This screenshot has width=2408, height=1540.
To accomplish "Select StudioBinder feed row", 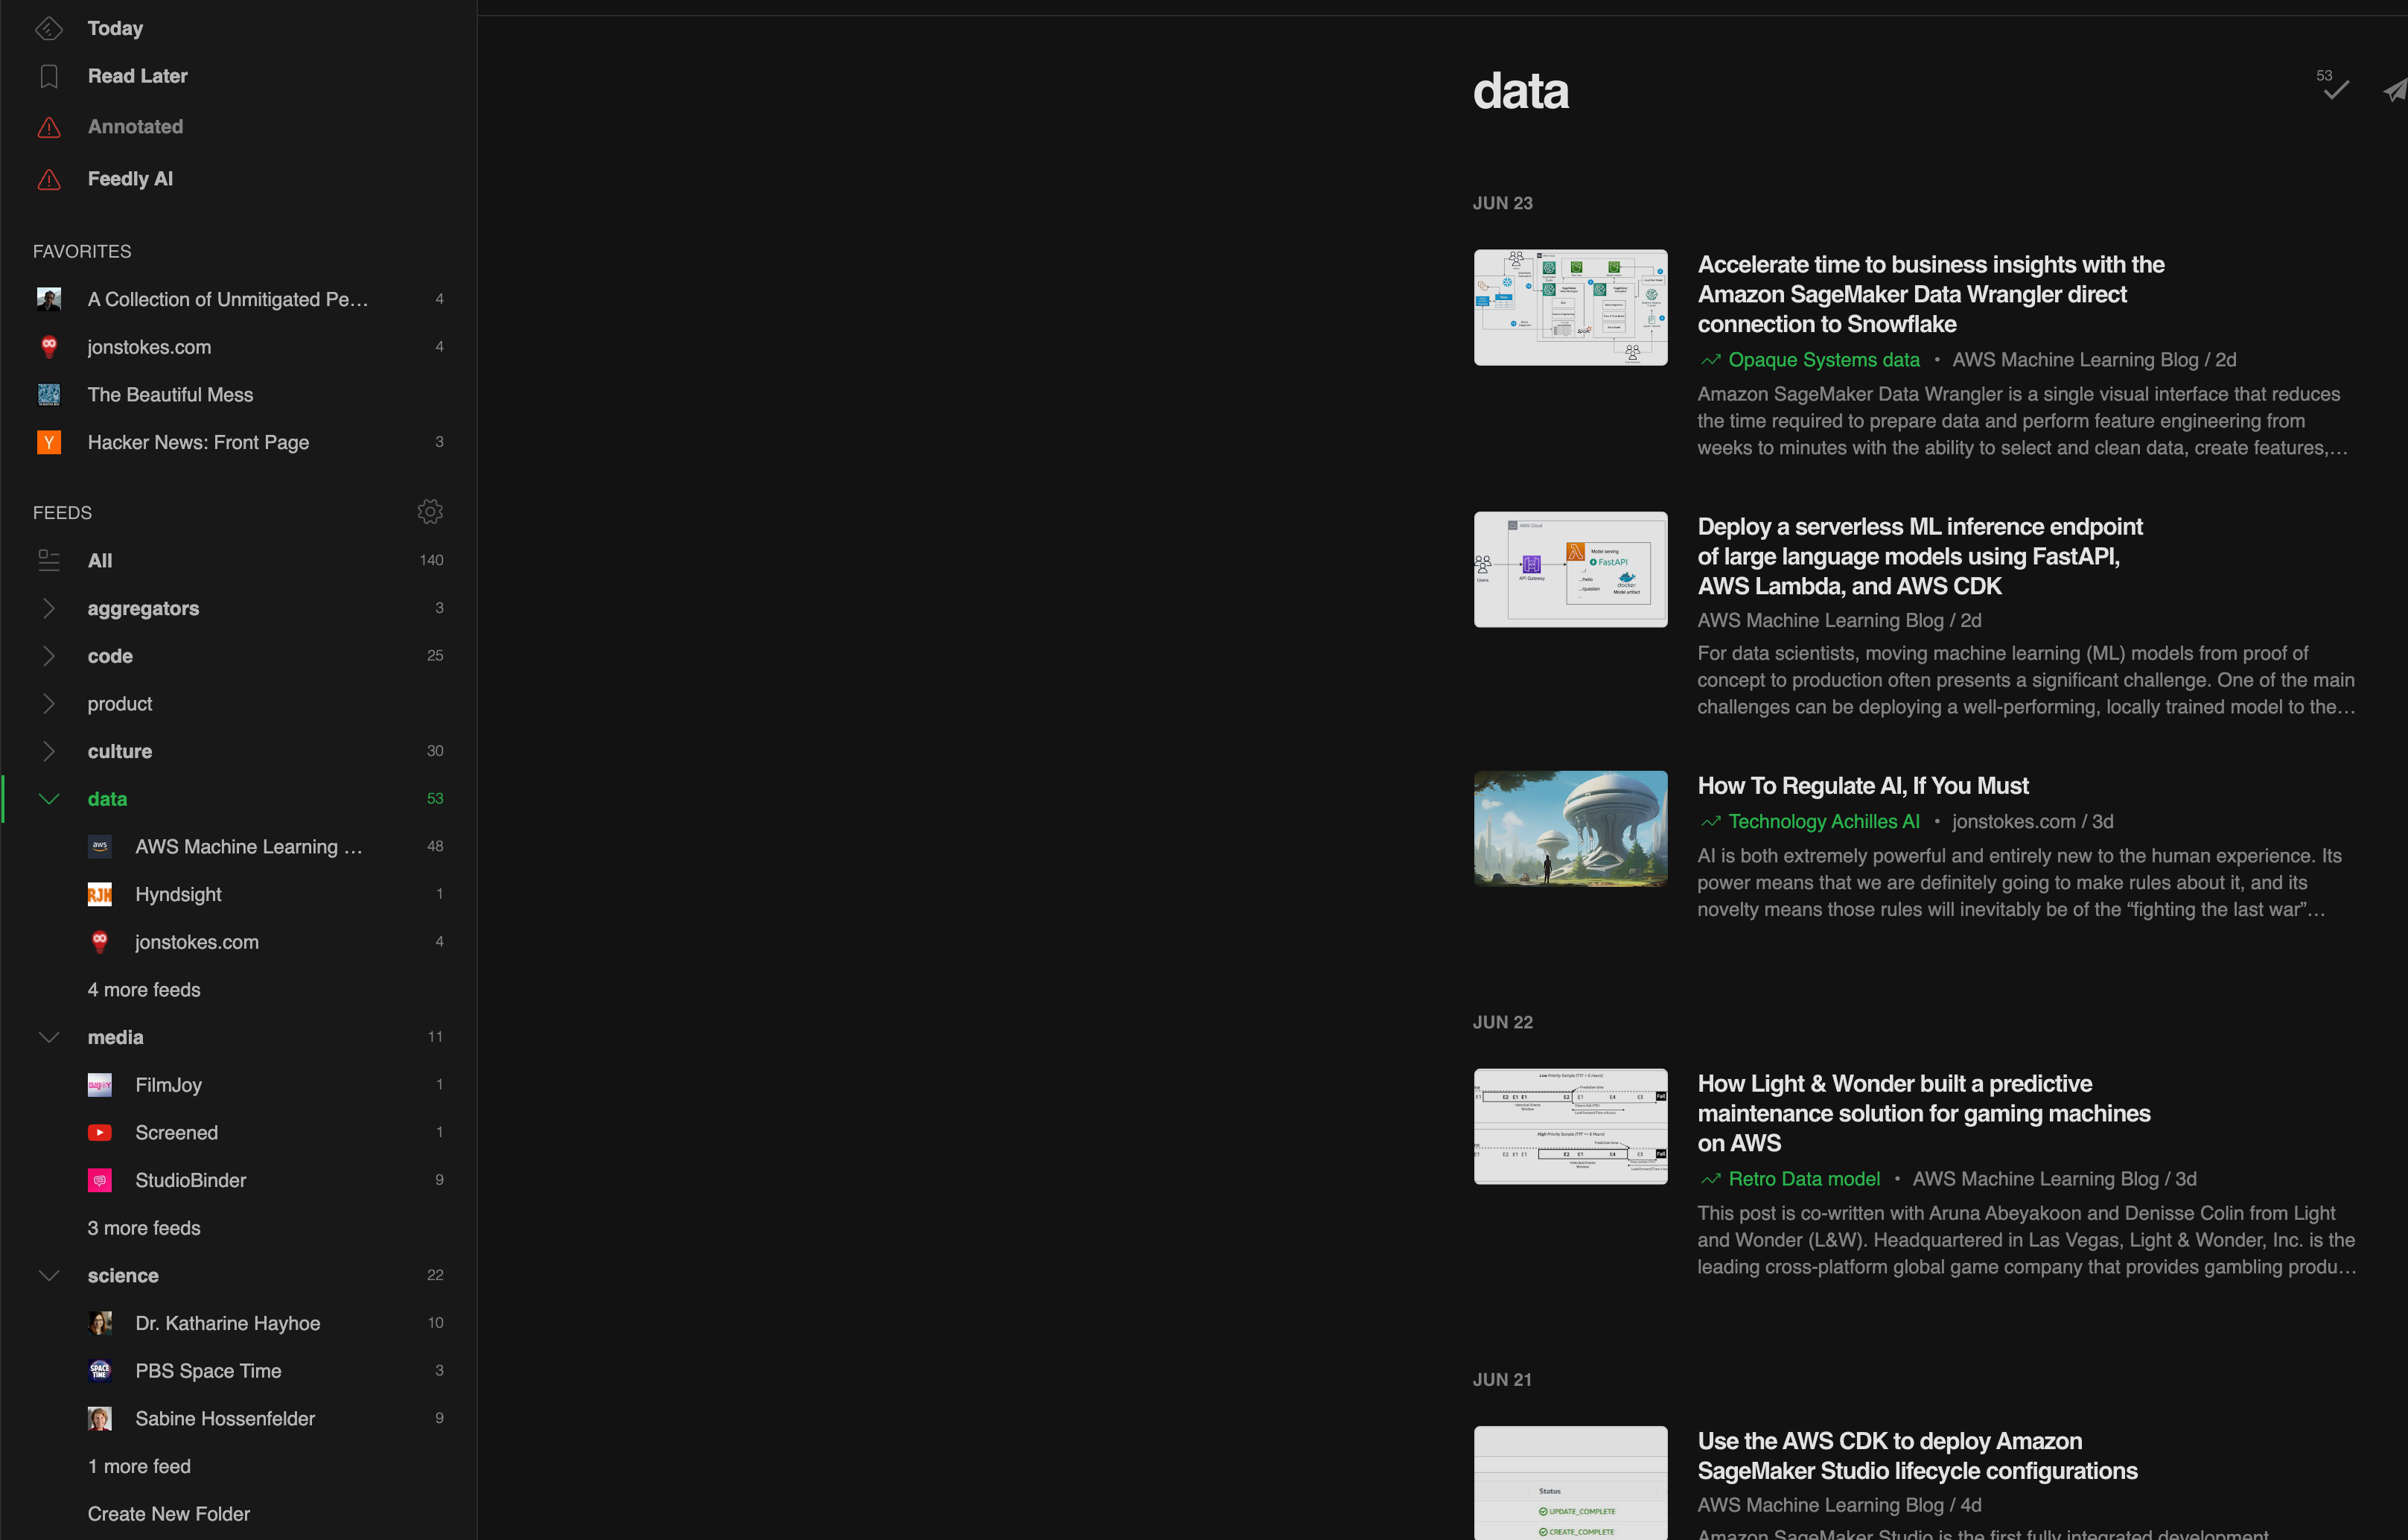I will (239, 1180).
